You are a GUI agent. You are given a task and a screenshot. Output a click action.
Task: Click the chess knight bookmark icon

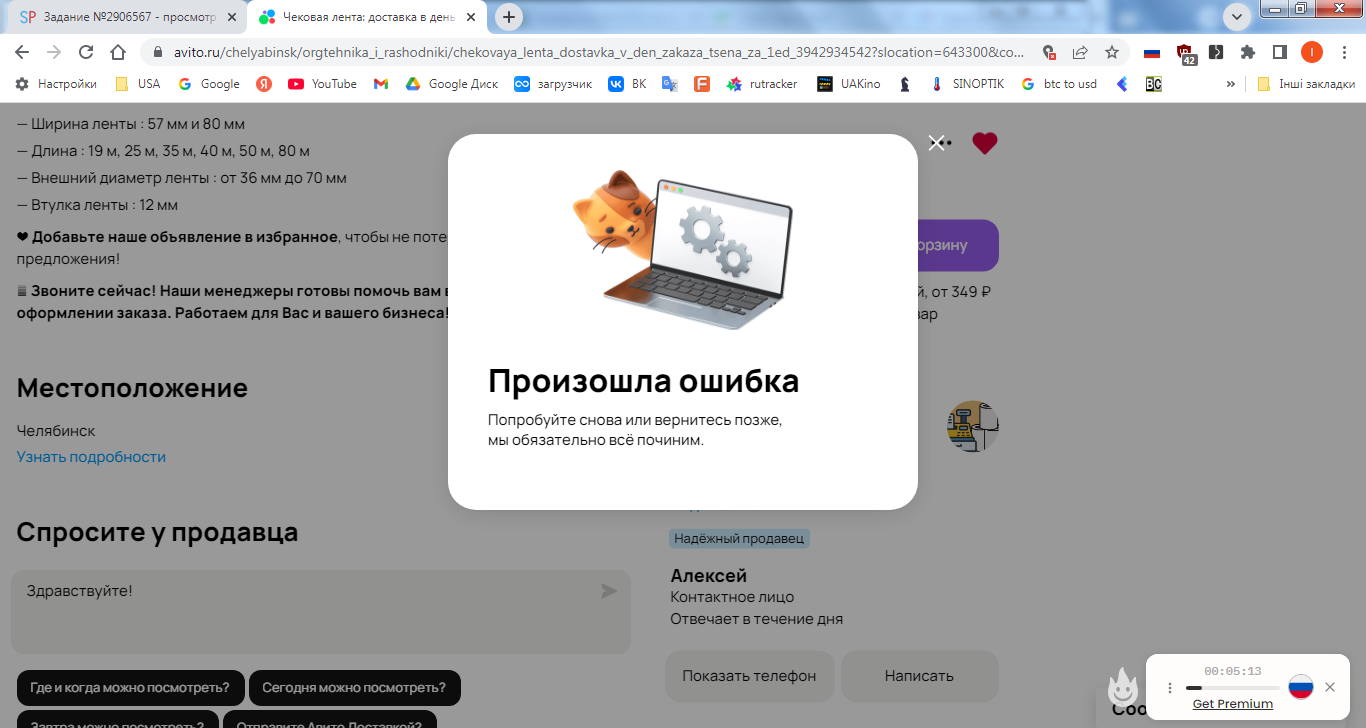coord(905,84)
